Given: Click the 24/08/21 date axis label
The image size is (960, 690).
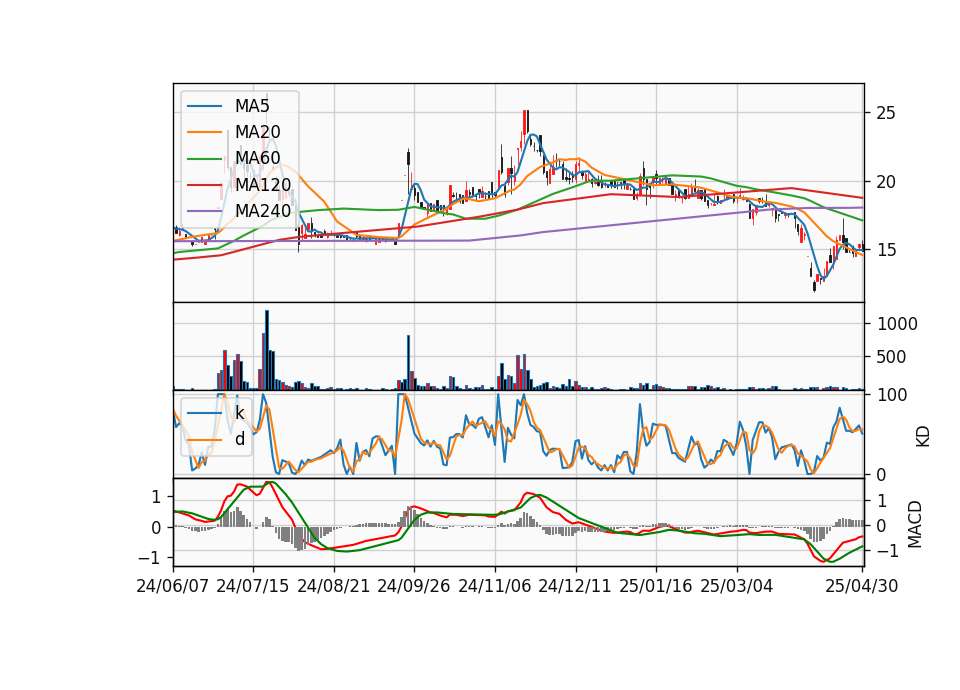Looking at the screenshot, I should pos(334,586).
